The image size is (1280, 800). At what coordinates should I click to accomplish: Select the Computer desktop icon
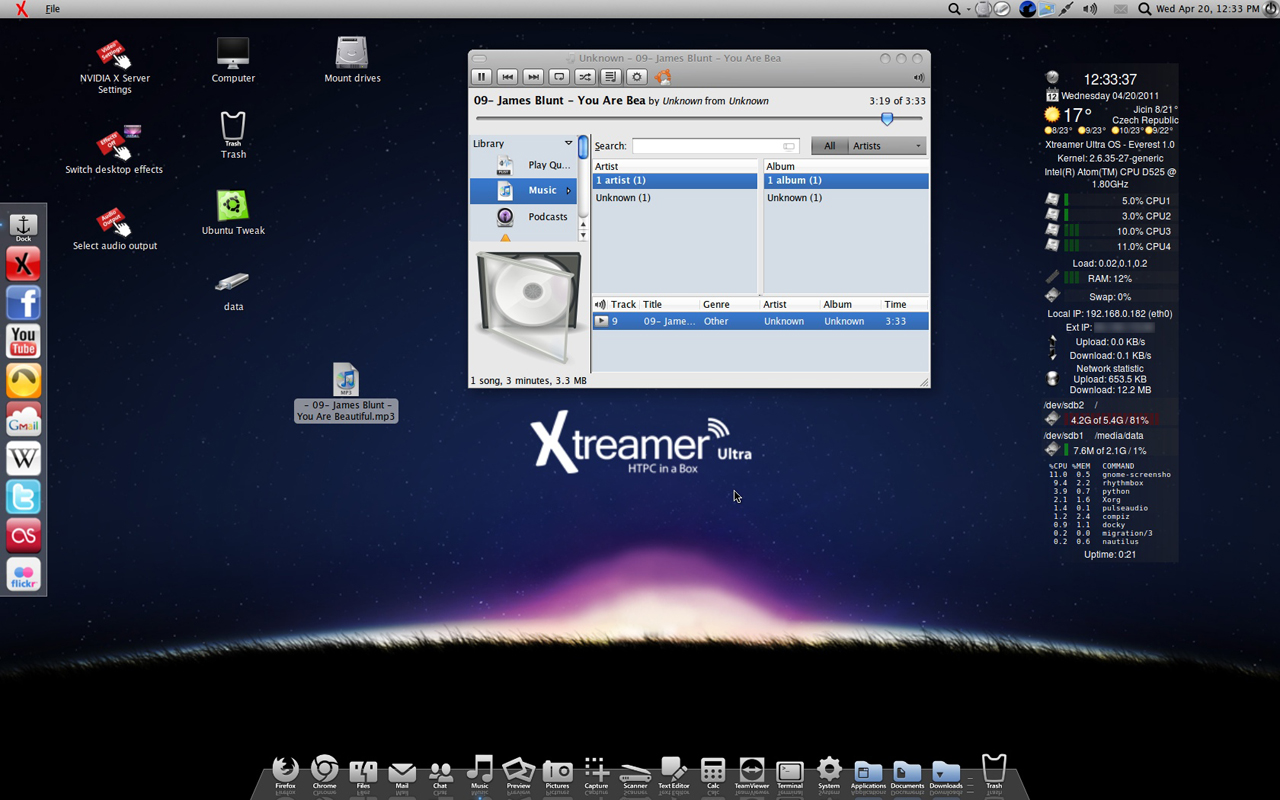pyautogui.click(x=233, y=60)
